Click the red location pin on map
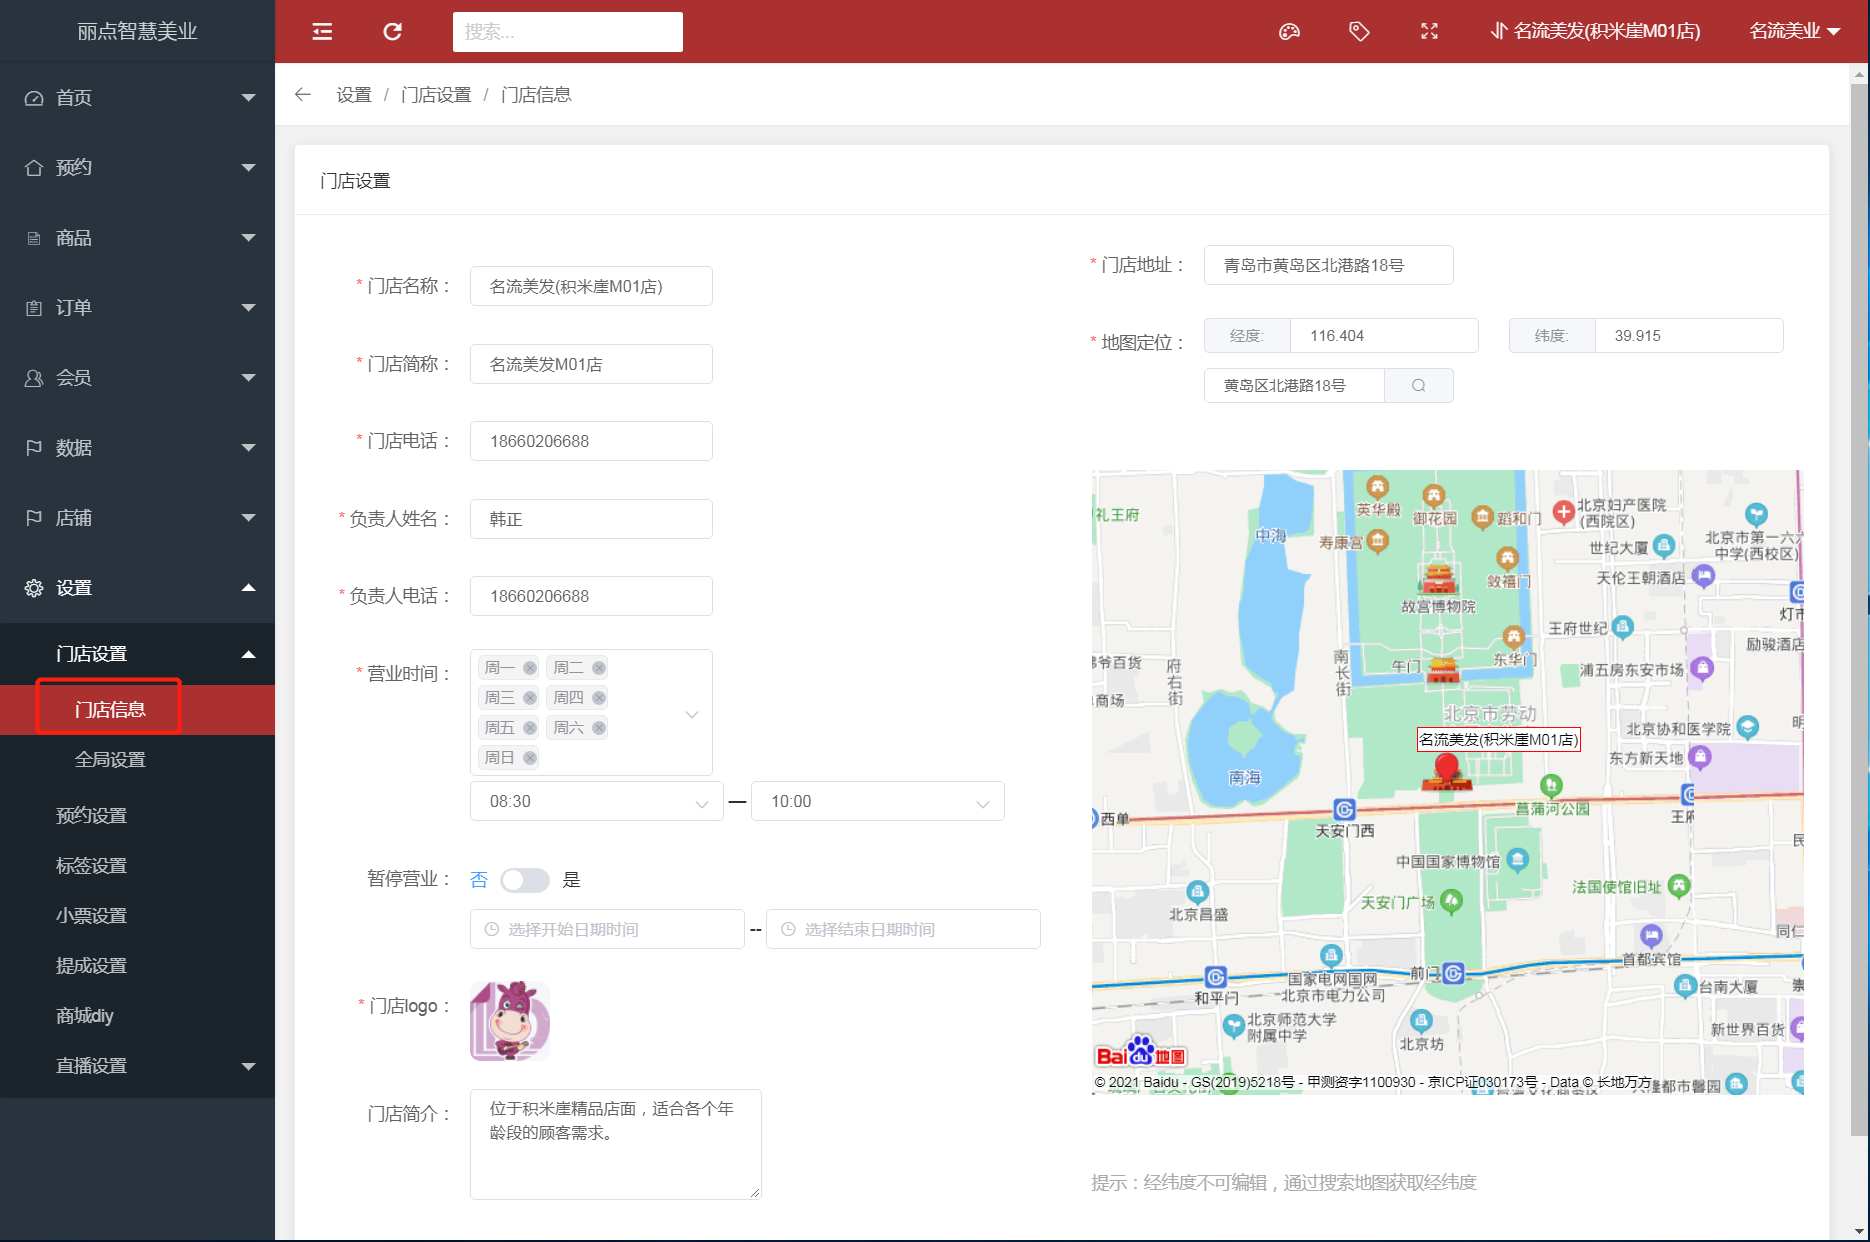 point(1447,770)
